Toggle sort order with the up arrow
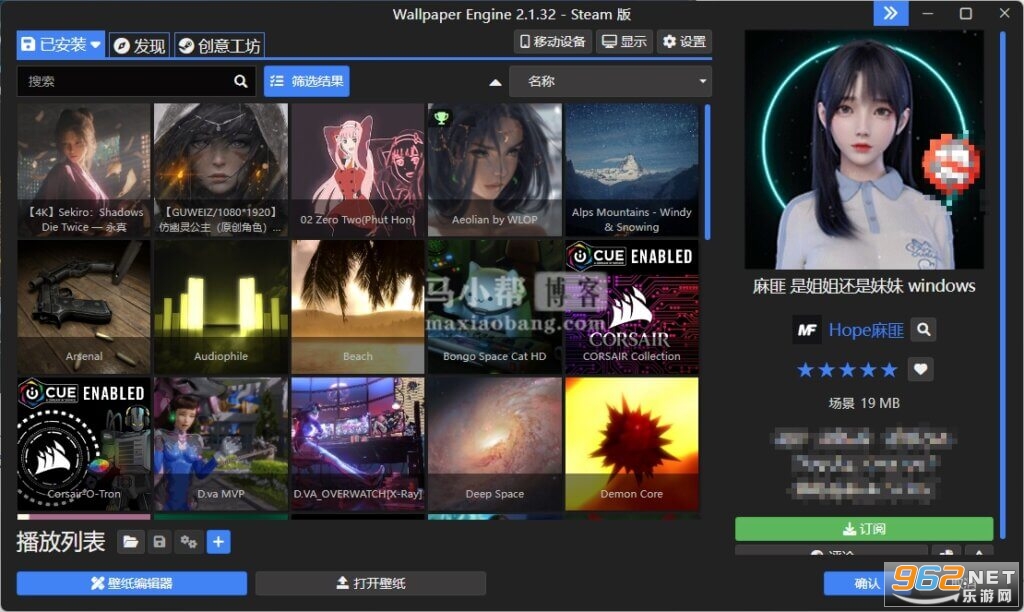Image resolution: width=1024 pixels, height=612 pixels. (x=495, y=82)
